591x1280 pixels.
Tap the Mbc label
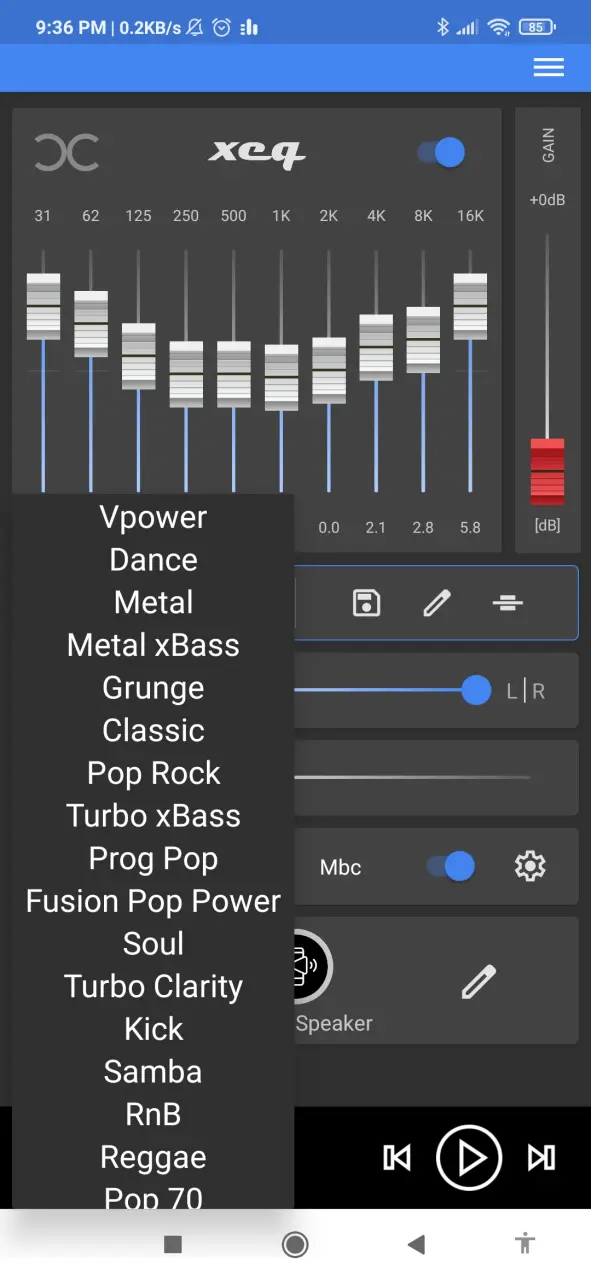(340, 867)
